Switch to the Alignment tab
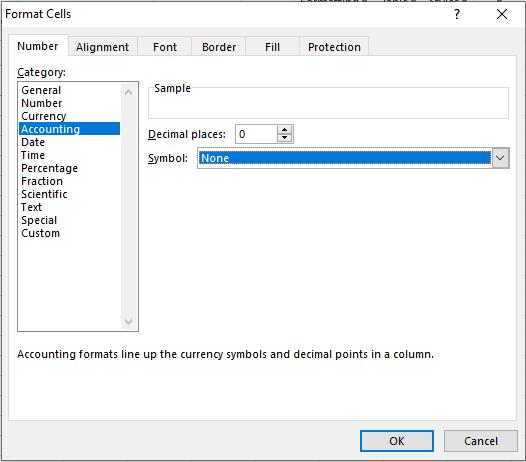526x462 pixels. [102, 47]
